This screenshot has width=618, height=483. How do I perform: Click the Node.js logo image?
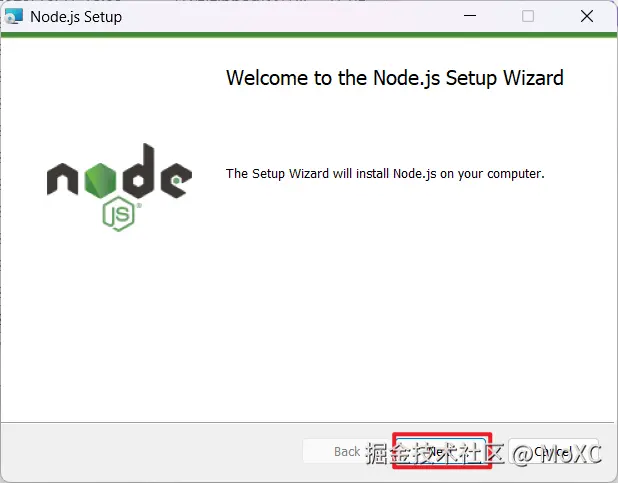pos(119,187)
